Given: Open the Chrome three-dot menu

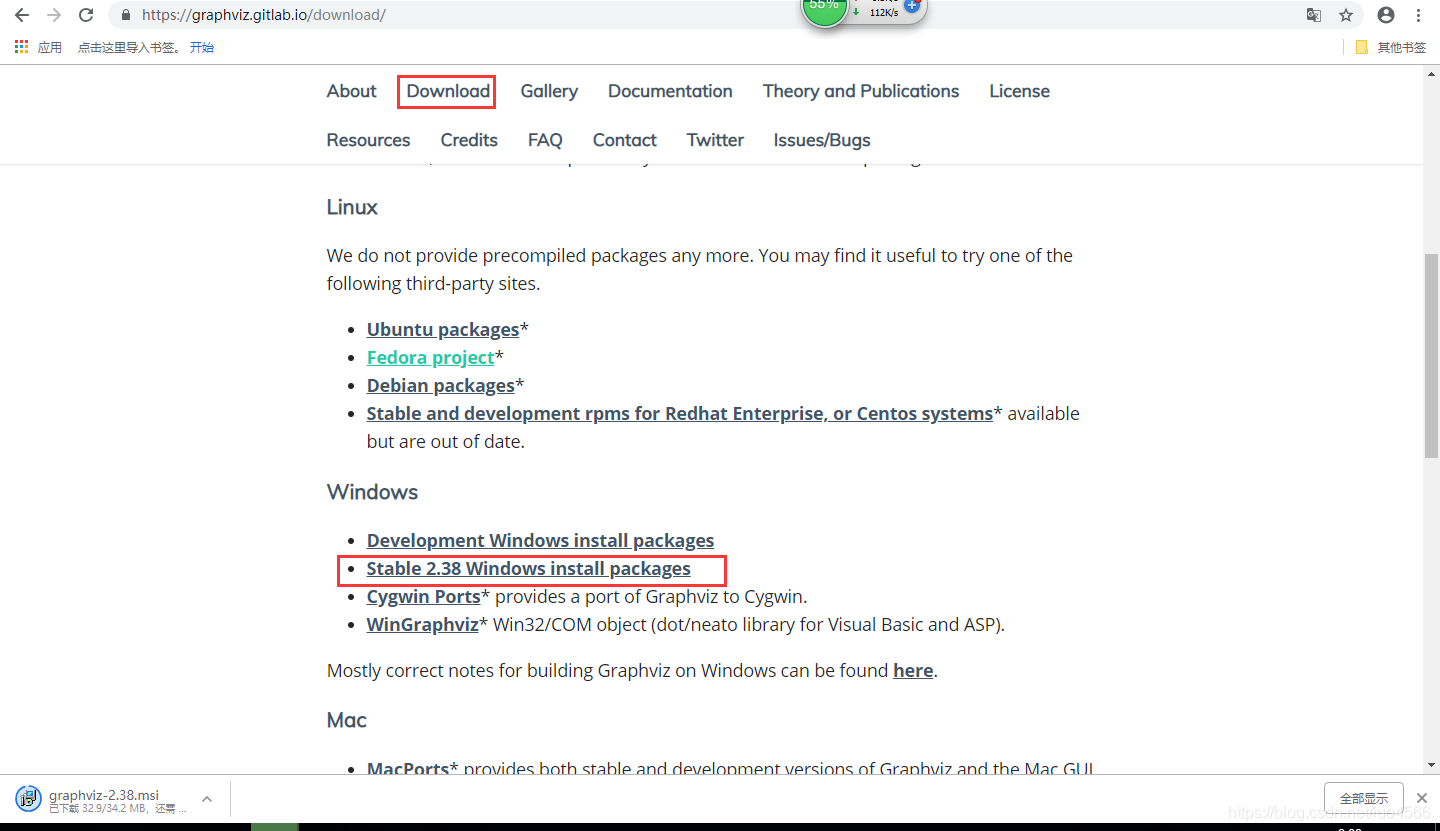Looking at the screenshot, I should coord(1419,15).
